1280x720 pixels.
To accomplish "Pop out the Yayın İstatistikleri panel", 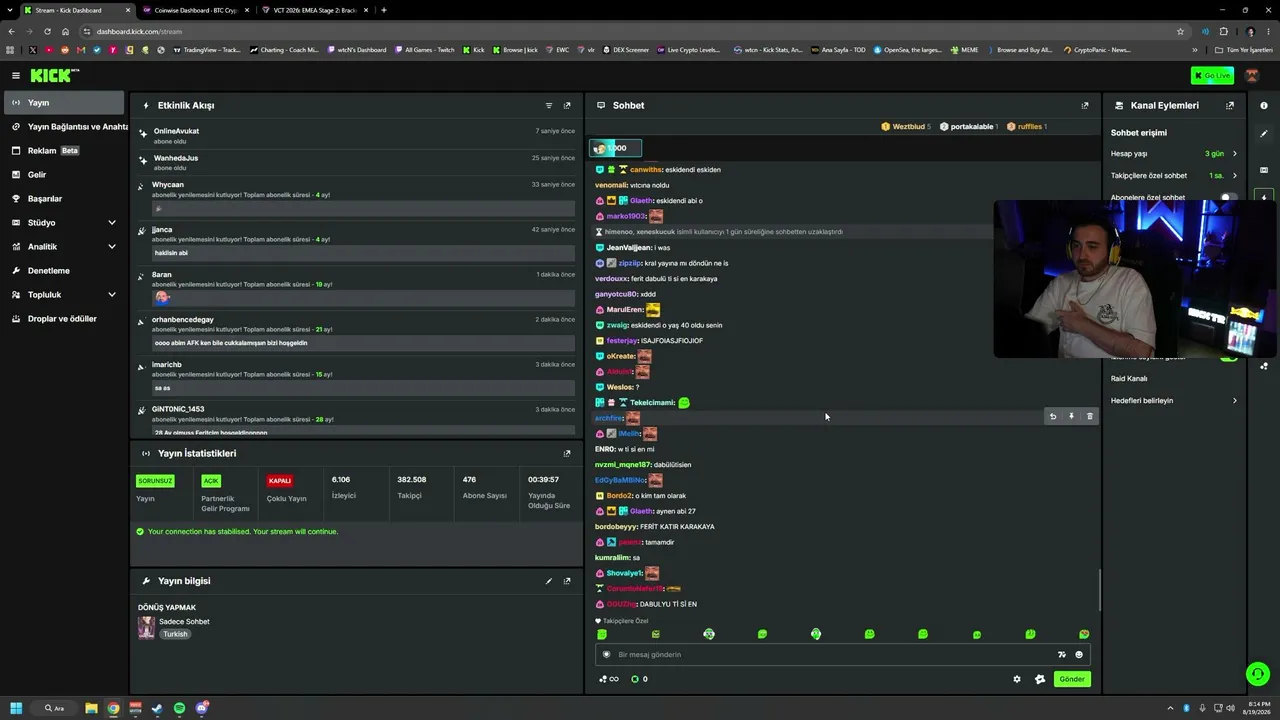I will point(567,453).
